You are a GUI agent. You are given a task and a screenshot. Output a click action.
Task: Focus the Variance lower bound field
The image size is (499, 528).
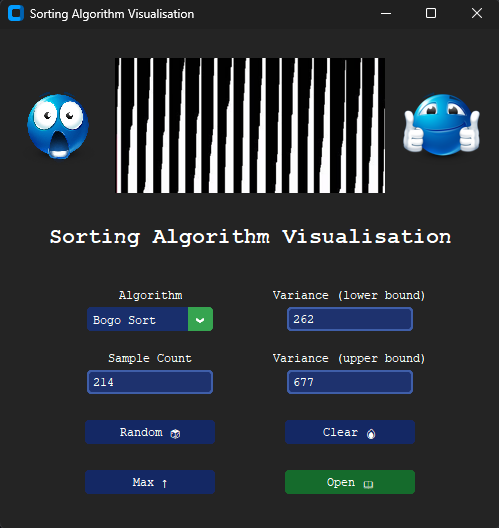click(350, 319)
